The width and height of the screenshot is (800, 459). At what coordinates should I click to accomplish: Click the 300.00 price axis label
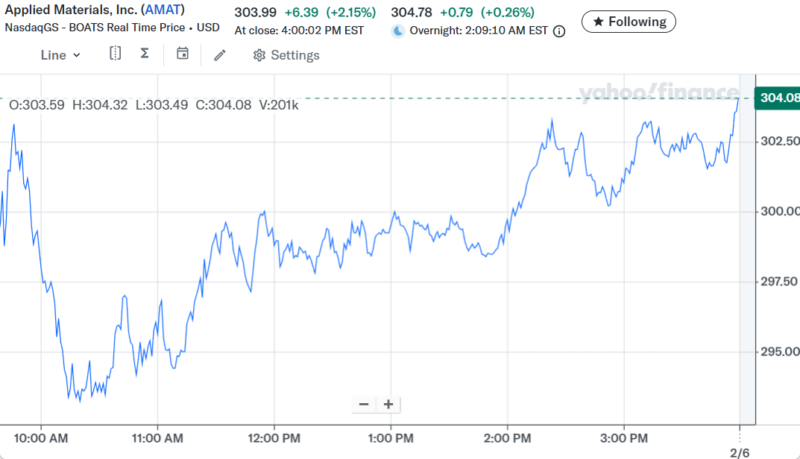click(x=779, y=211)
